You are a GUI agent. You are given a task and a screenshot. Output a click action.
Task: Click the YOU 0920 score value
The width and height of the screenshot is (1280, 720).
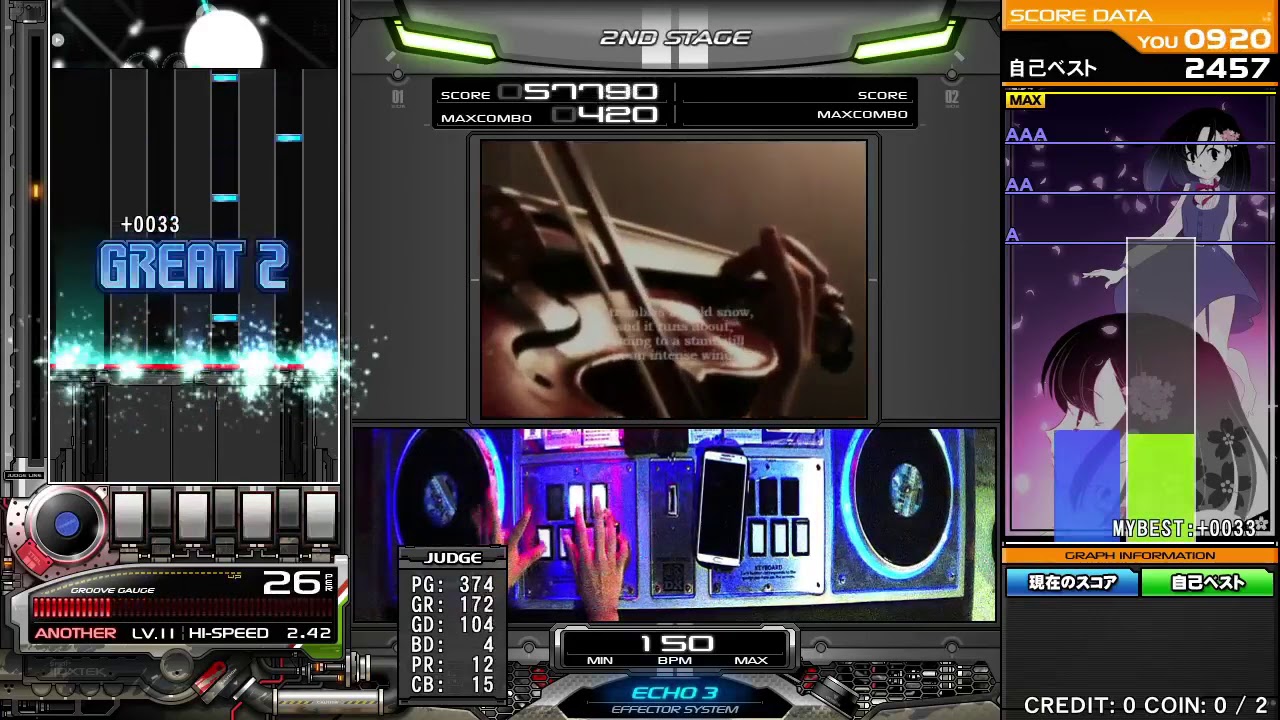pos(1227,40)
